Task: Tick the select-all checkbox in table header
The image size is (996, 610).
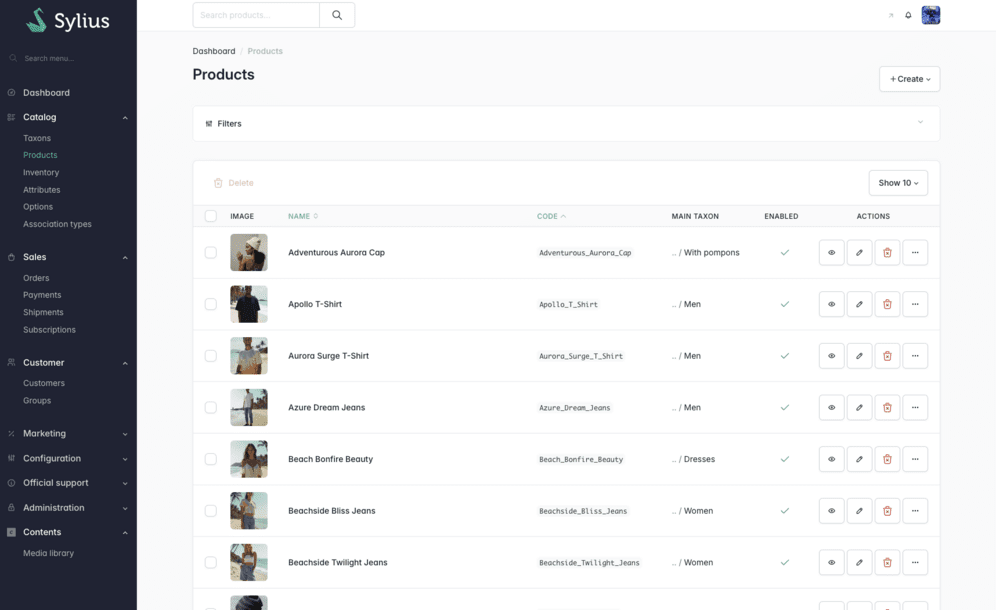Action: pyautogui.click(x=211, y=216)
